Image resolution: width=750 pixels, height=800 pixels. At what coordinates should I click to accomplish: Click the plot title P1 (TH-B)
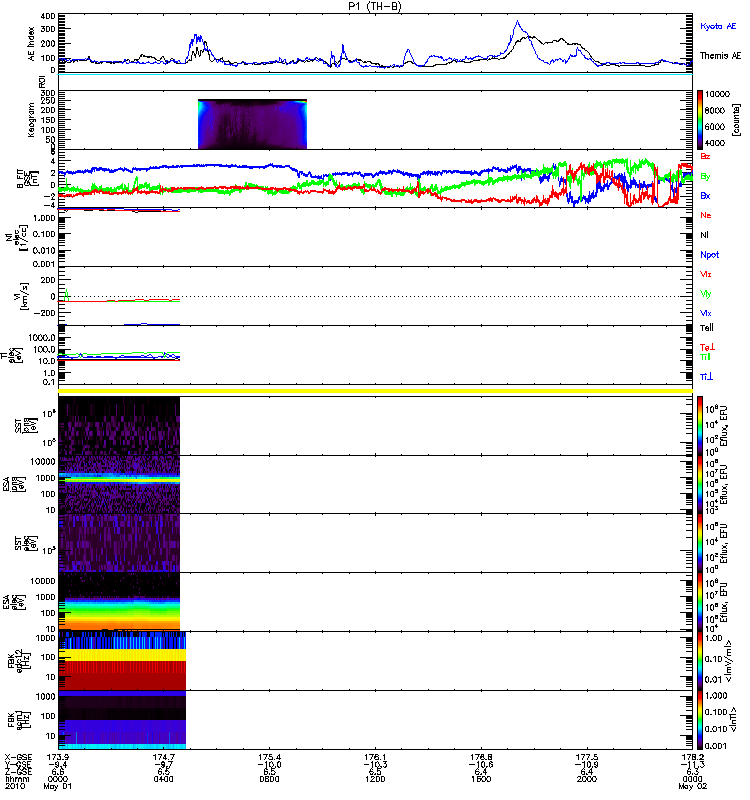[x=374, y=7]
